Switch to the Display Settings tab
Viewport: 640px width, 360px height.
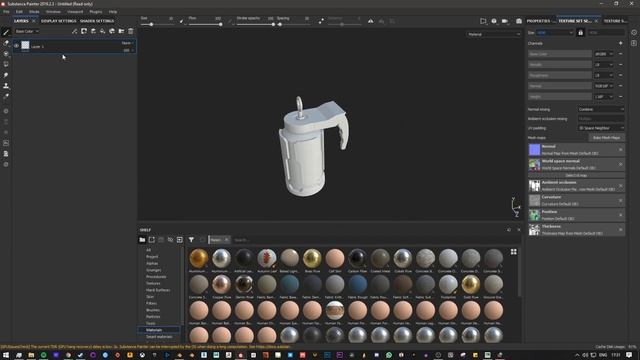(58, 21)
